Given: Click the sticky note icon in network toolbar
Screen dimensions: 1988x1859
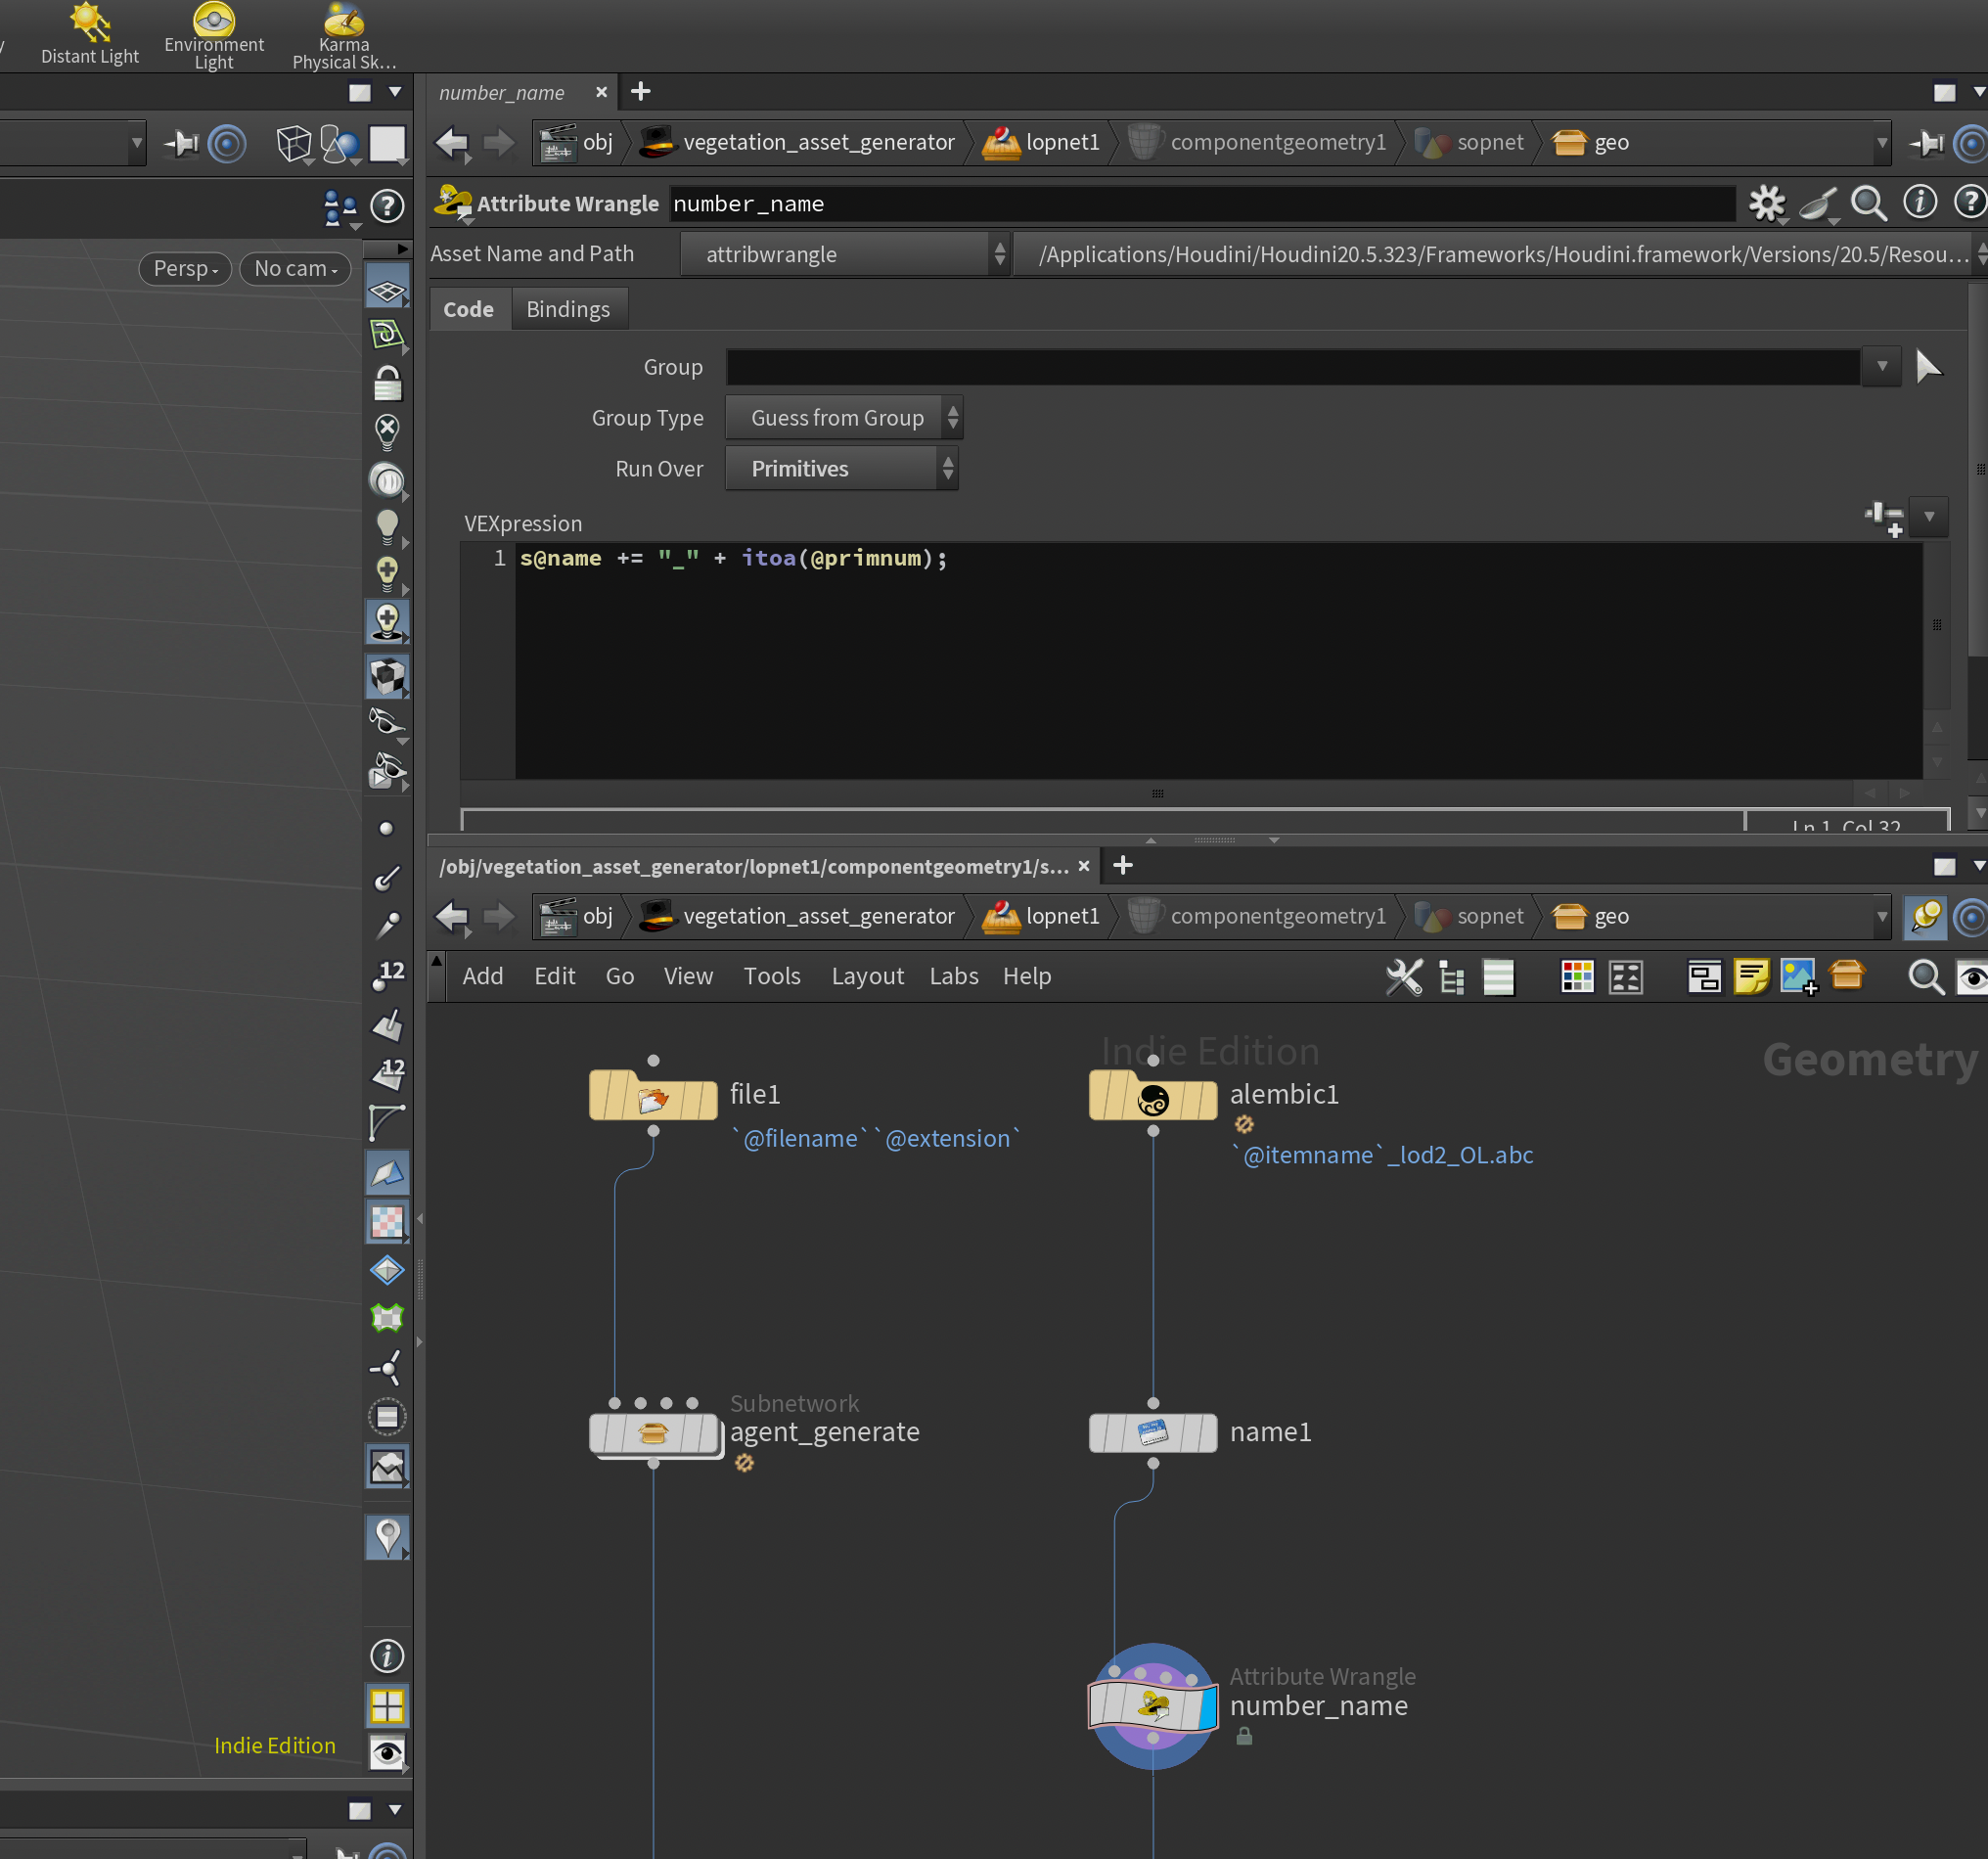Looking at the screenshot, I should click(1751, 976).
